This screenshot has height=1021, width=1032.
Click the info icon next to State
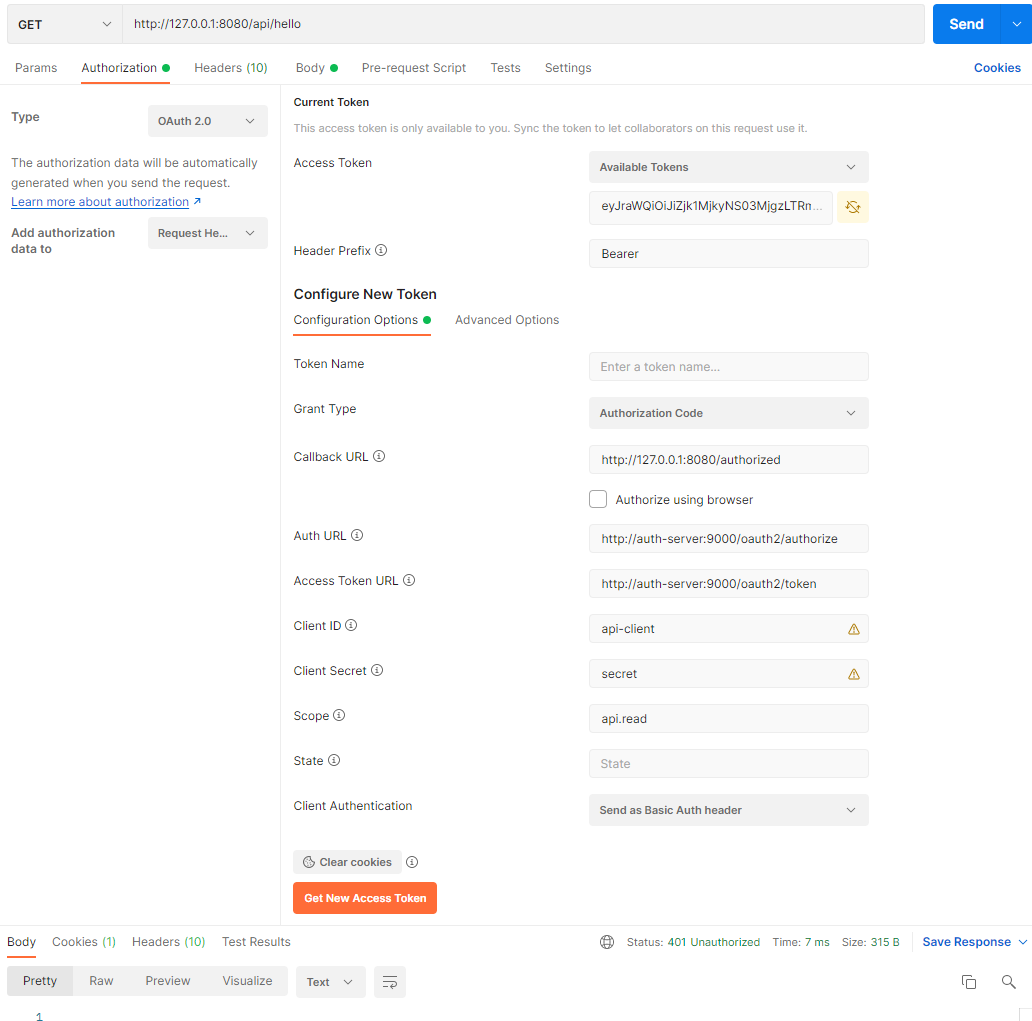pos(334,760)
